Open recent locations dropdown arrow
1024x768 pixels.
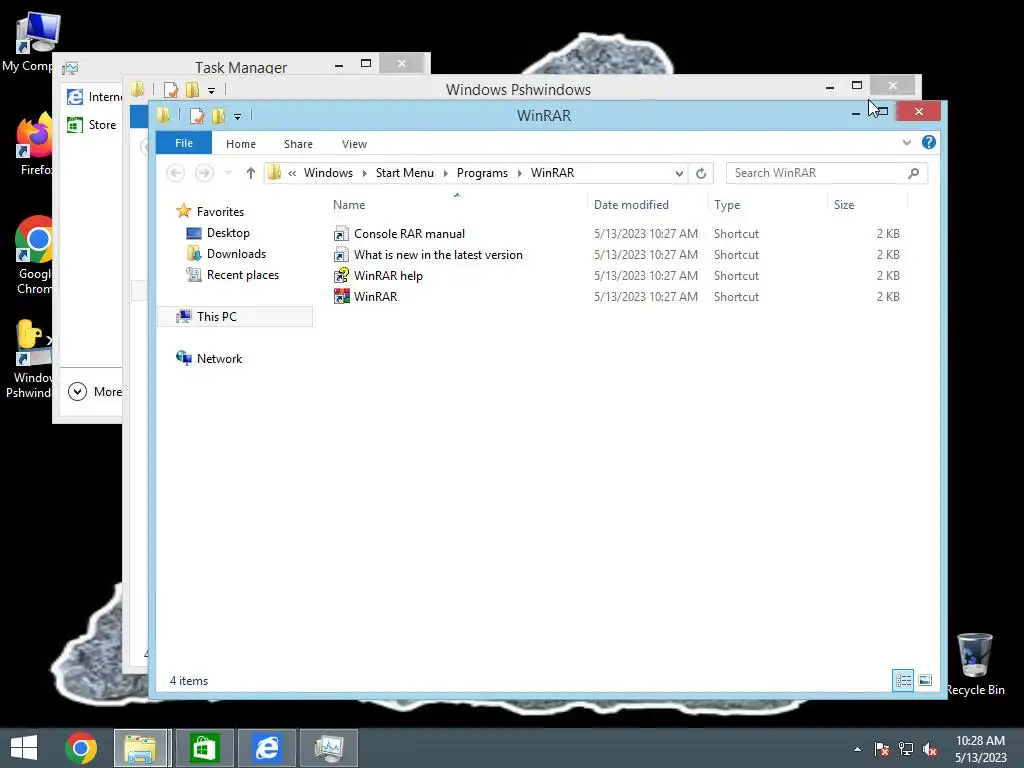(x=228, y=172)
